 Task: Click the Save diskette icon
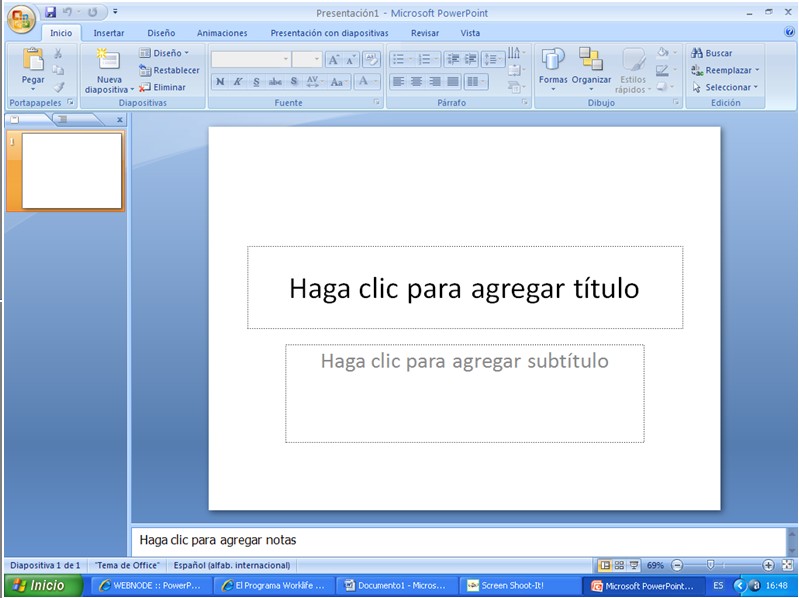pyautogui.click(x=50, y=12)
